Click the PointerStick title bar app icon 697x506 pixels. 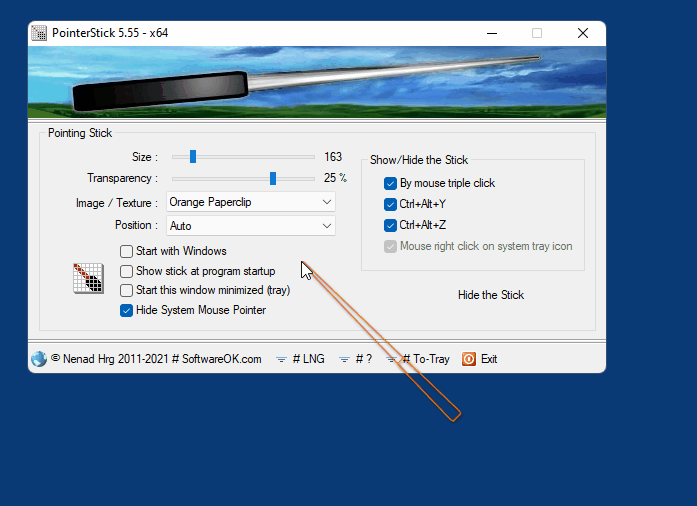(x=39, y=33)
